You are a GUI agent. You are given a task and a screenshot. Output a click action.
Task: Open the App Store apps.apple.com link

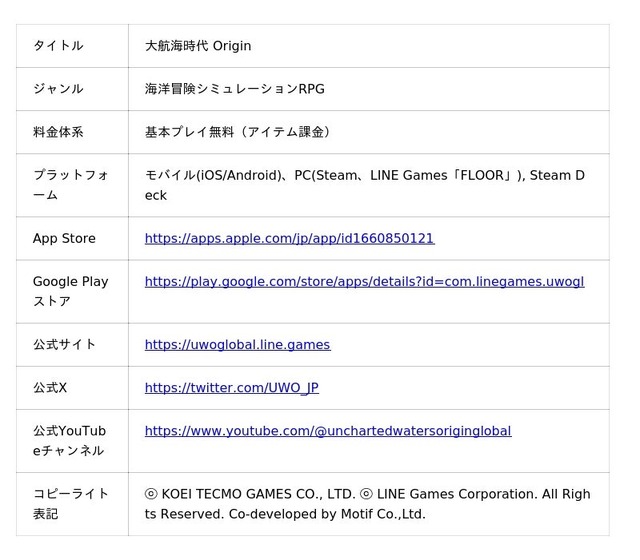coord(289,238)
